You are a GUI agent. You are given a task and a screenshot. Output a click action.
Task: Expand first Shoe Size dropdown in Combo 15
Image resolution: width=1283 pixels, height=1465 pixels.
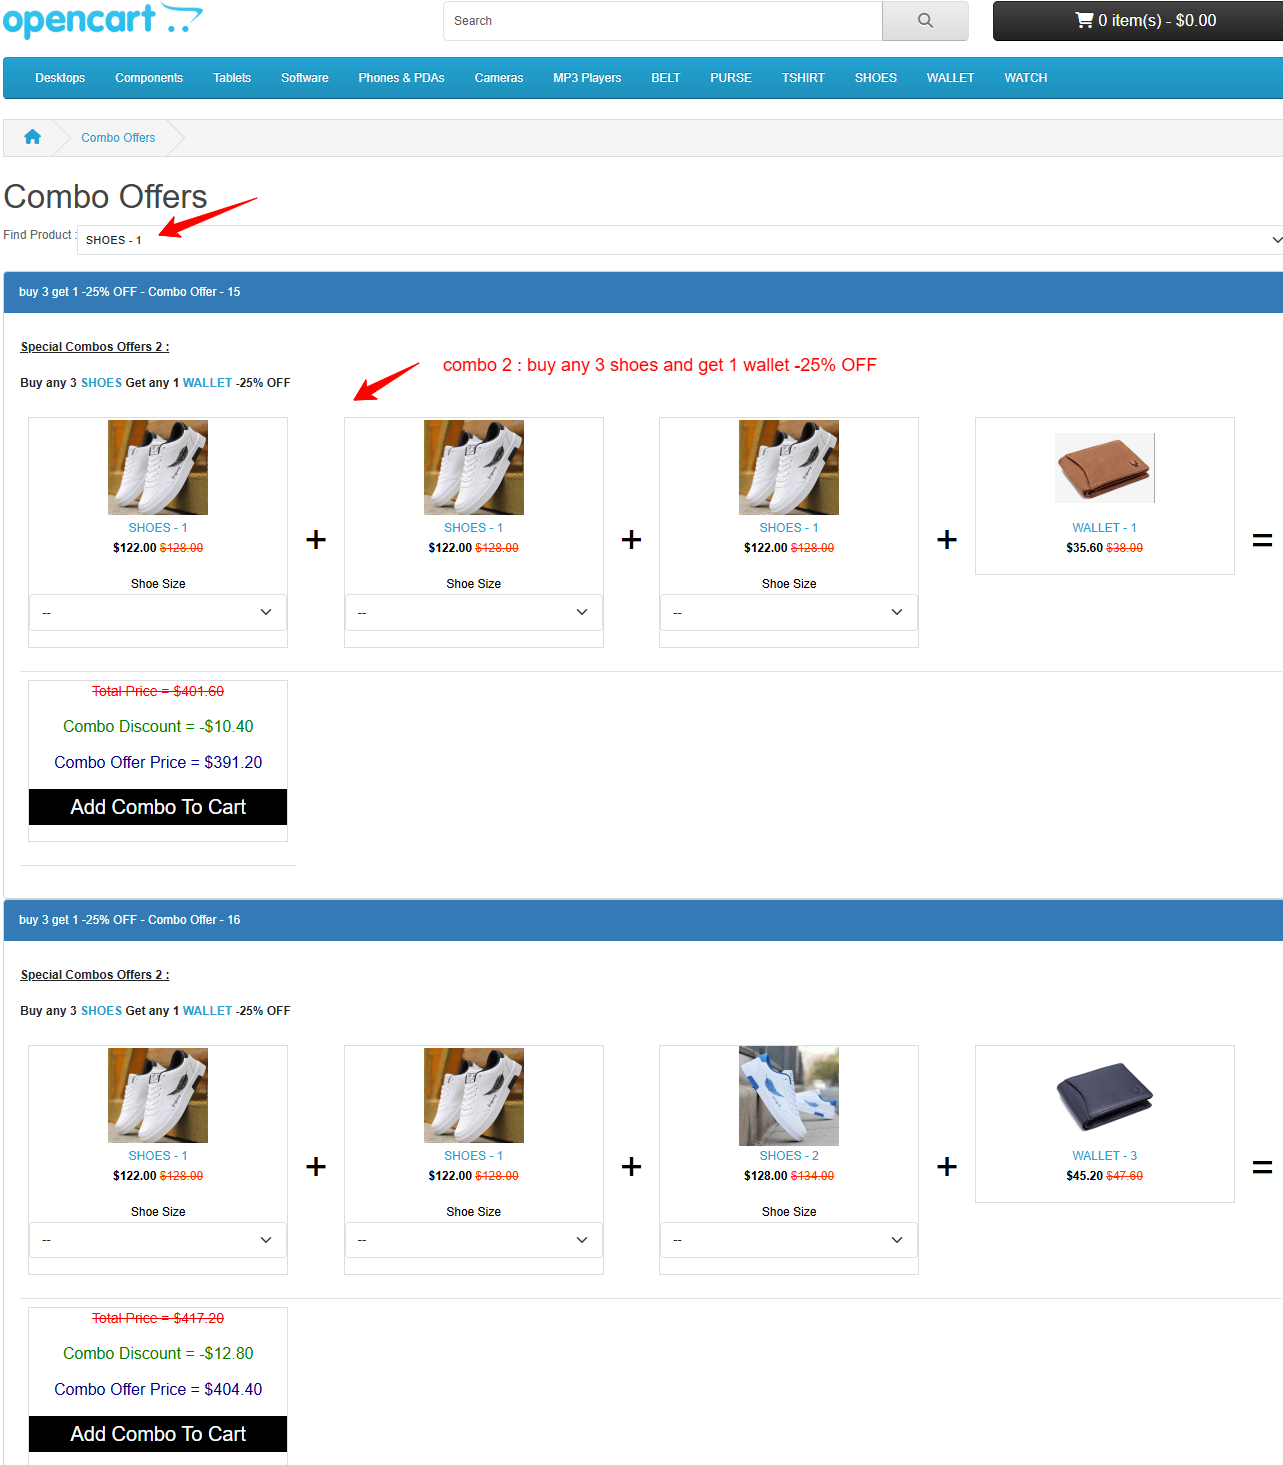tap(158, 612)
